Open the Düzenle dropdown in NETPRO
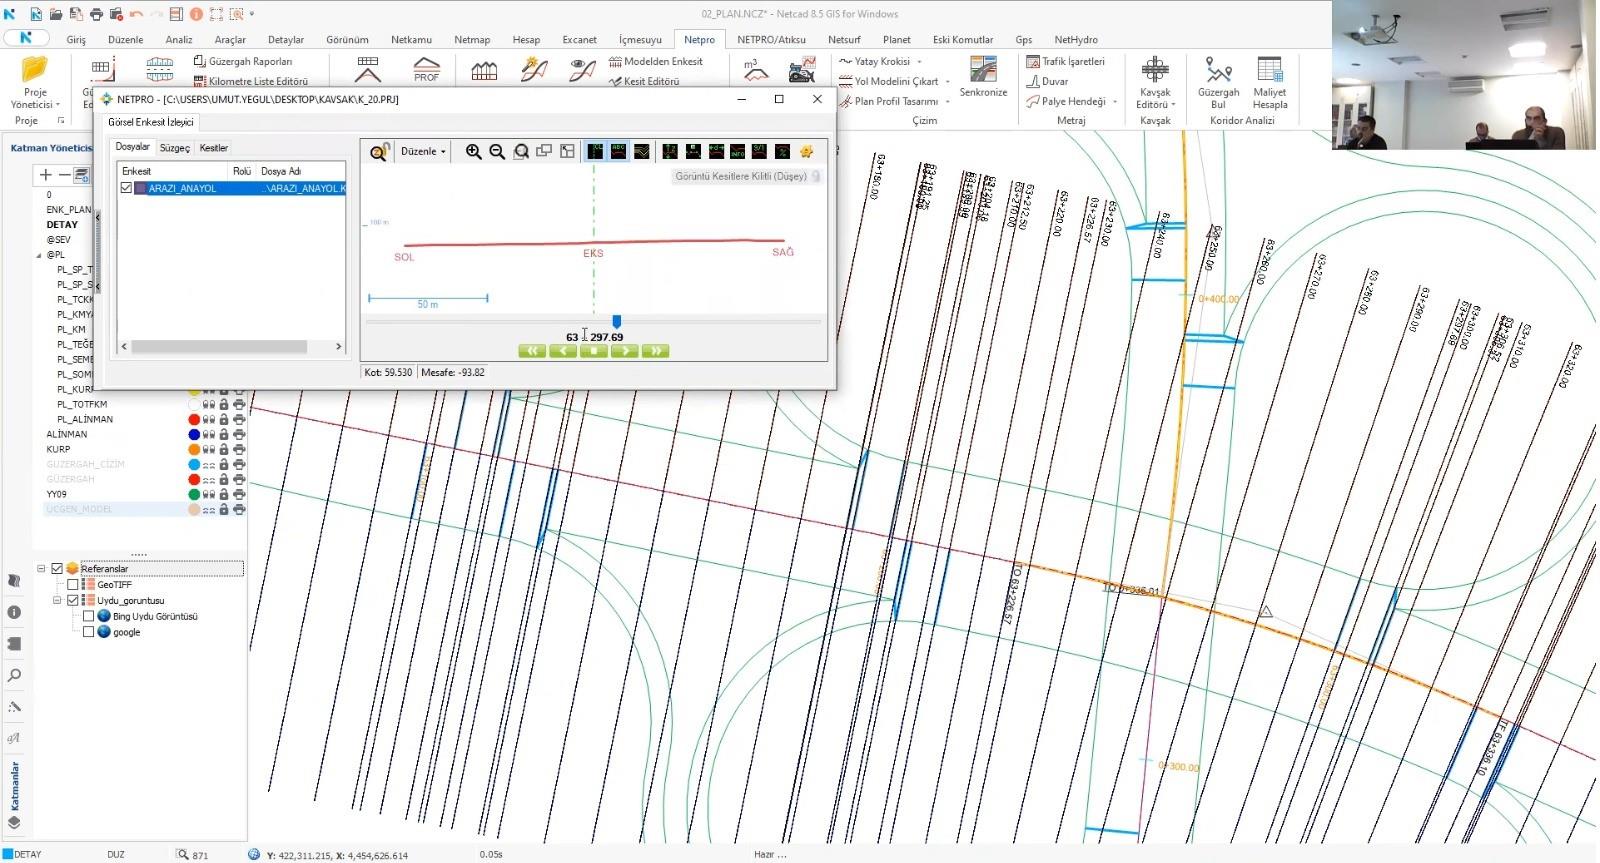The height and width of the screenshot is (863, 1600). pos(423,151)
